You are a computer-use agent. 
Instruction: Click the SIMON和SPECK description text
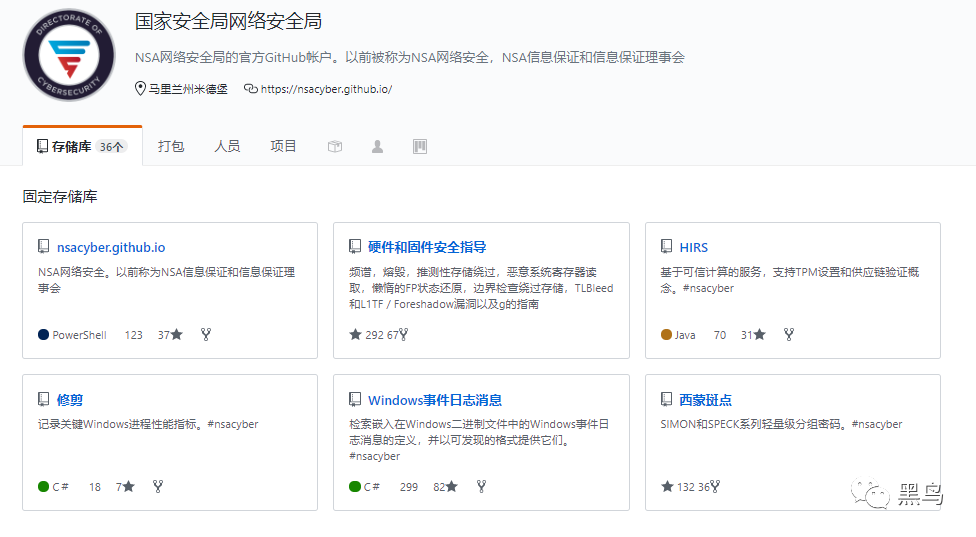[781, 424]
